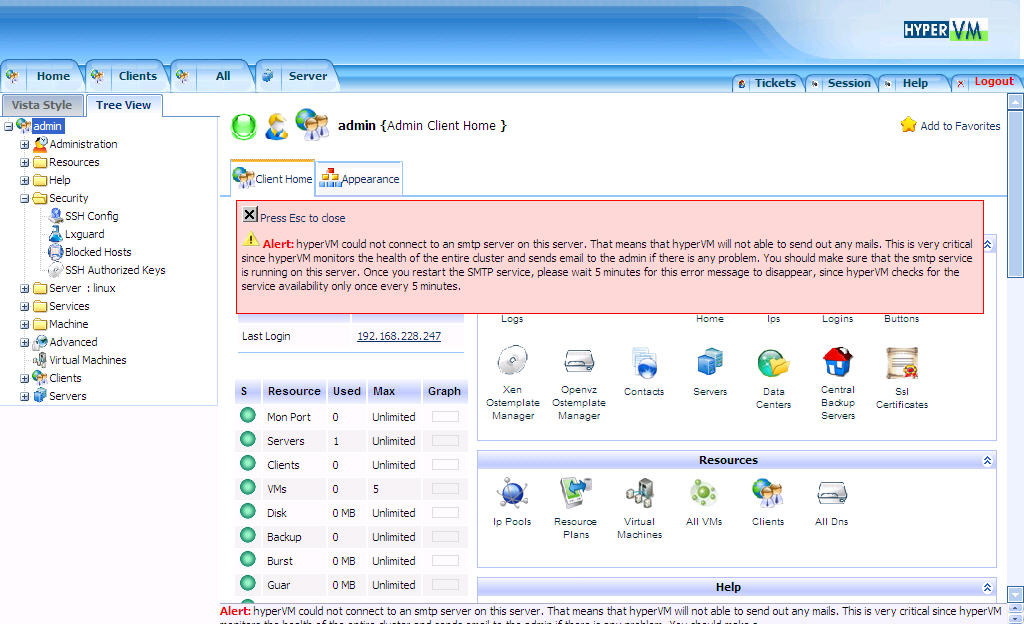The width and height of the screenshot is (1024, 624).
Task: Open the Appearance tab
Action: tap(360, 179)
